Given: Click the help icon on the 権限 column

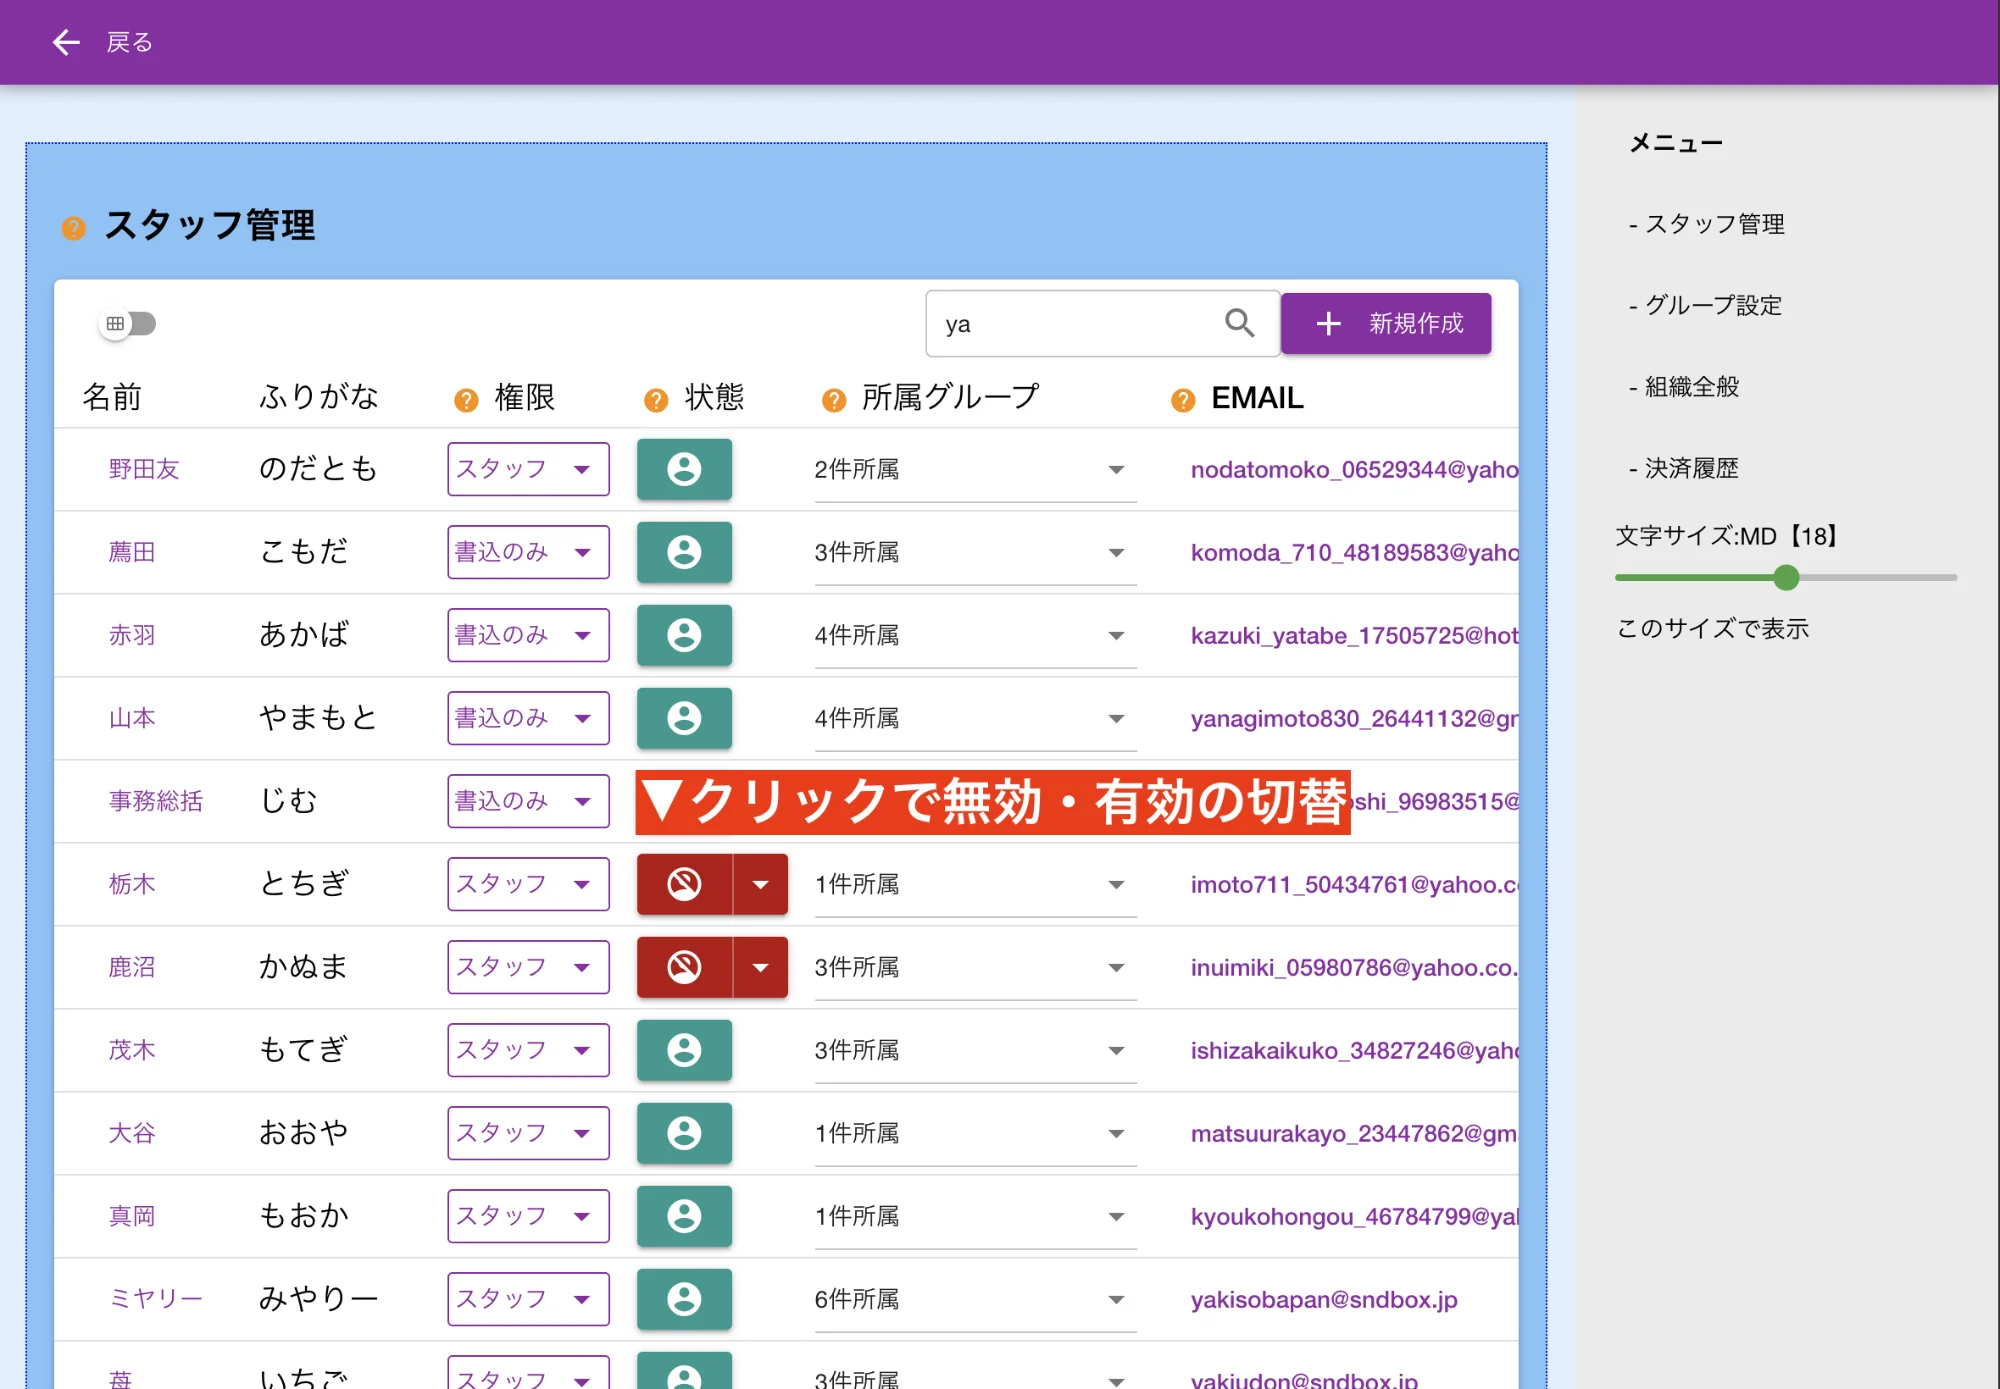Looking at the screenshot, I should (x=466, y=398).
